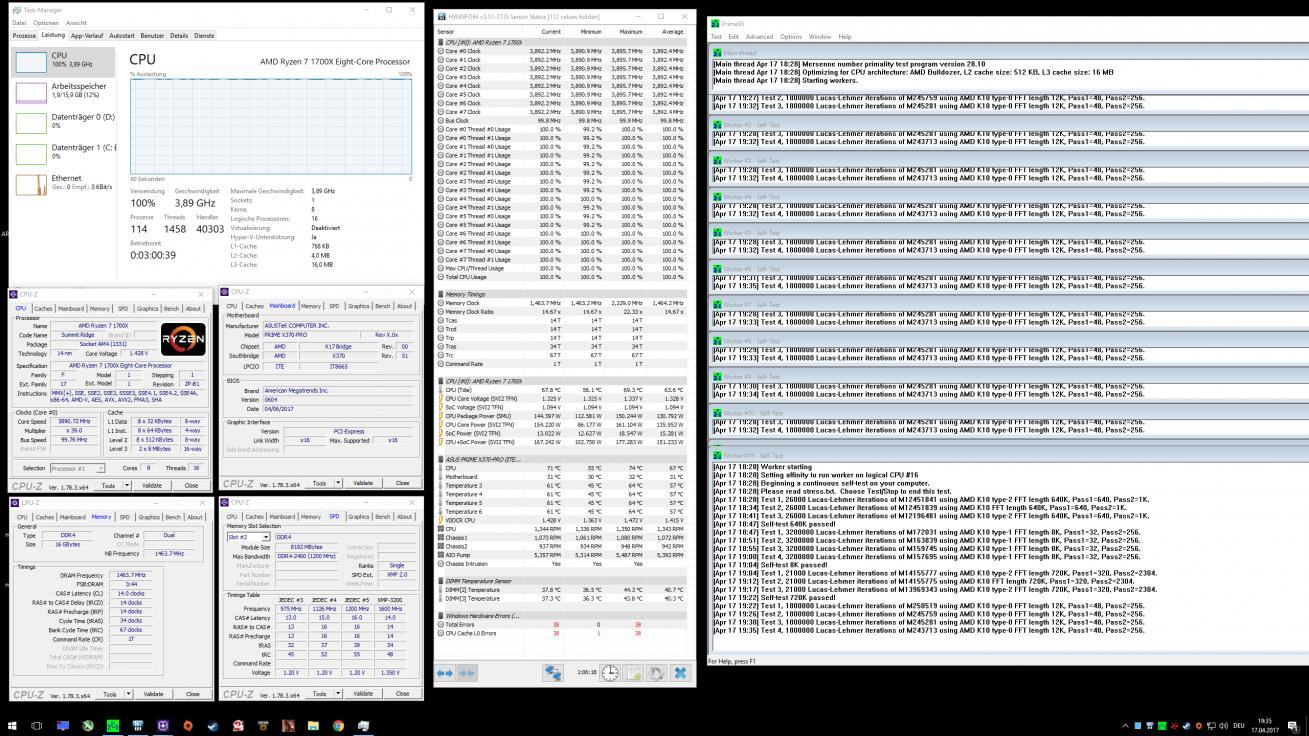
Task: Collapse Windows Hardware Errors group in HWiNFO
Action: click(x=442, y=615)
